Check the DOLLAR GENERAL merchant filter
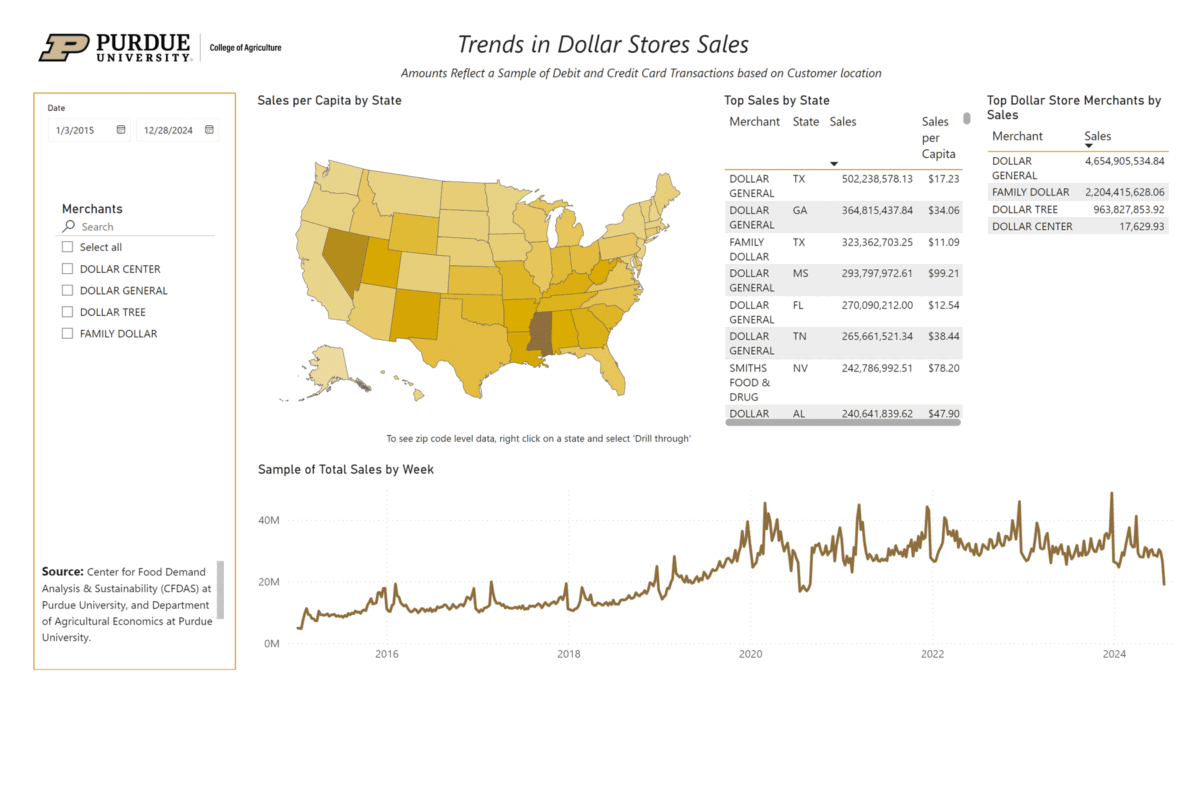Screen dimensions: 1200x800 click(x=67, y=291)
